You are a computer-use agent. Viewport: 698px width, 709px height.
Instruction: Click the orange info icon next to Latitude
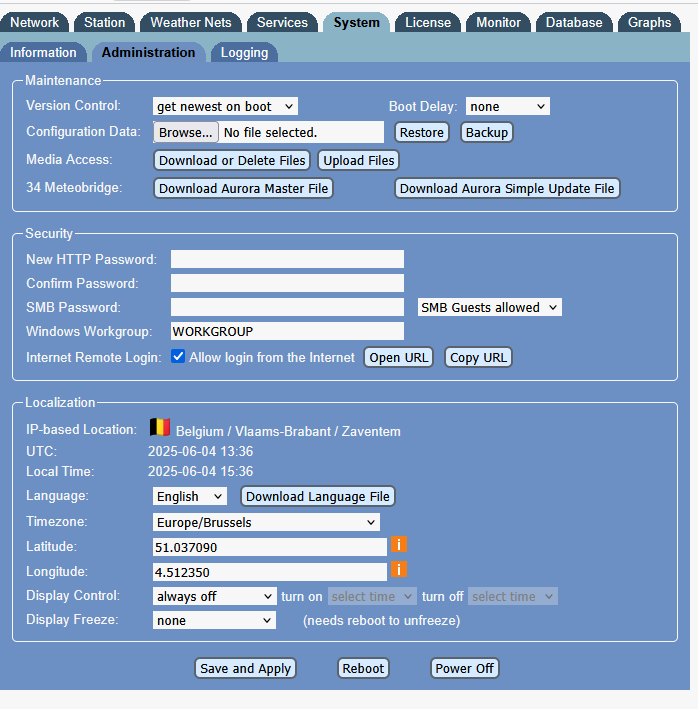(399, 545)
